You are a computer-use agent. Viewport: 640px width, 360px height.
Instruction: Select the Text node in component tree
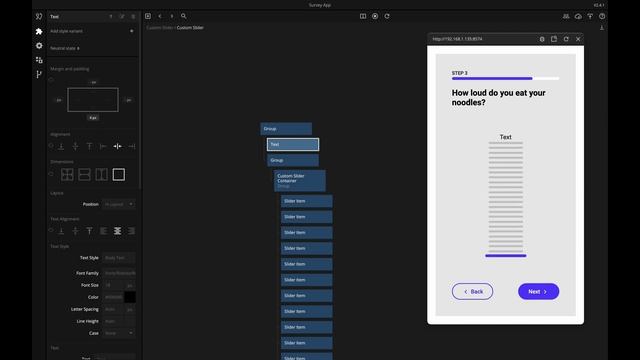tap(293, 144)
